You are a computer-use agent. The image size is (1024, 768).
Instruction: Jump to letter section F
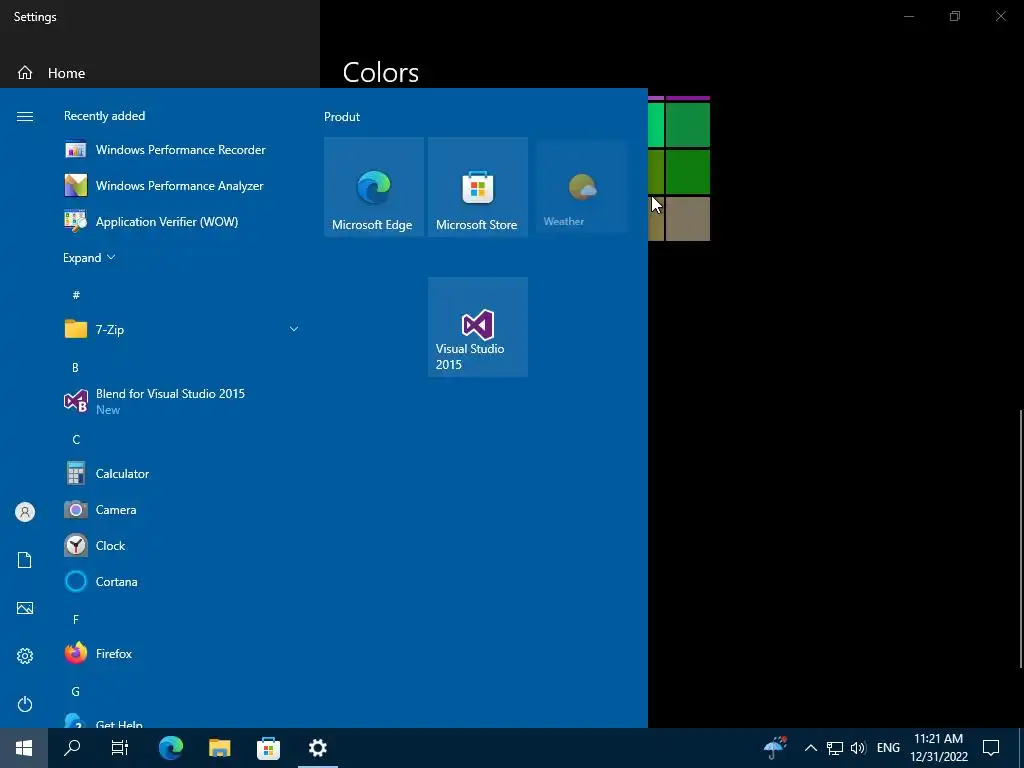pos(76,619)
